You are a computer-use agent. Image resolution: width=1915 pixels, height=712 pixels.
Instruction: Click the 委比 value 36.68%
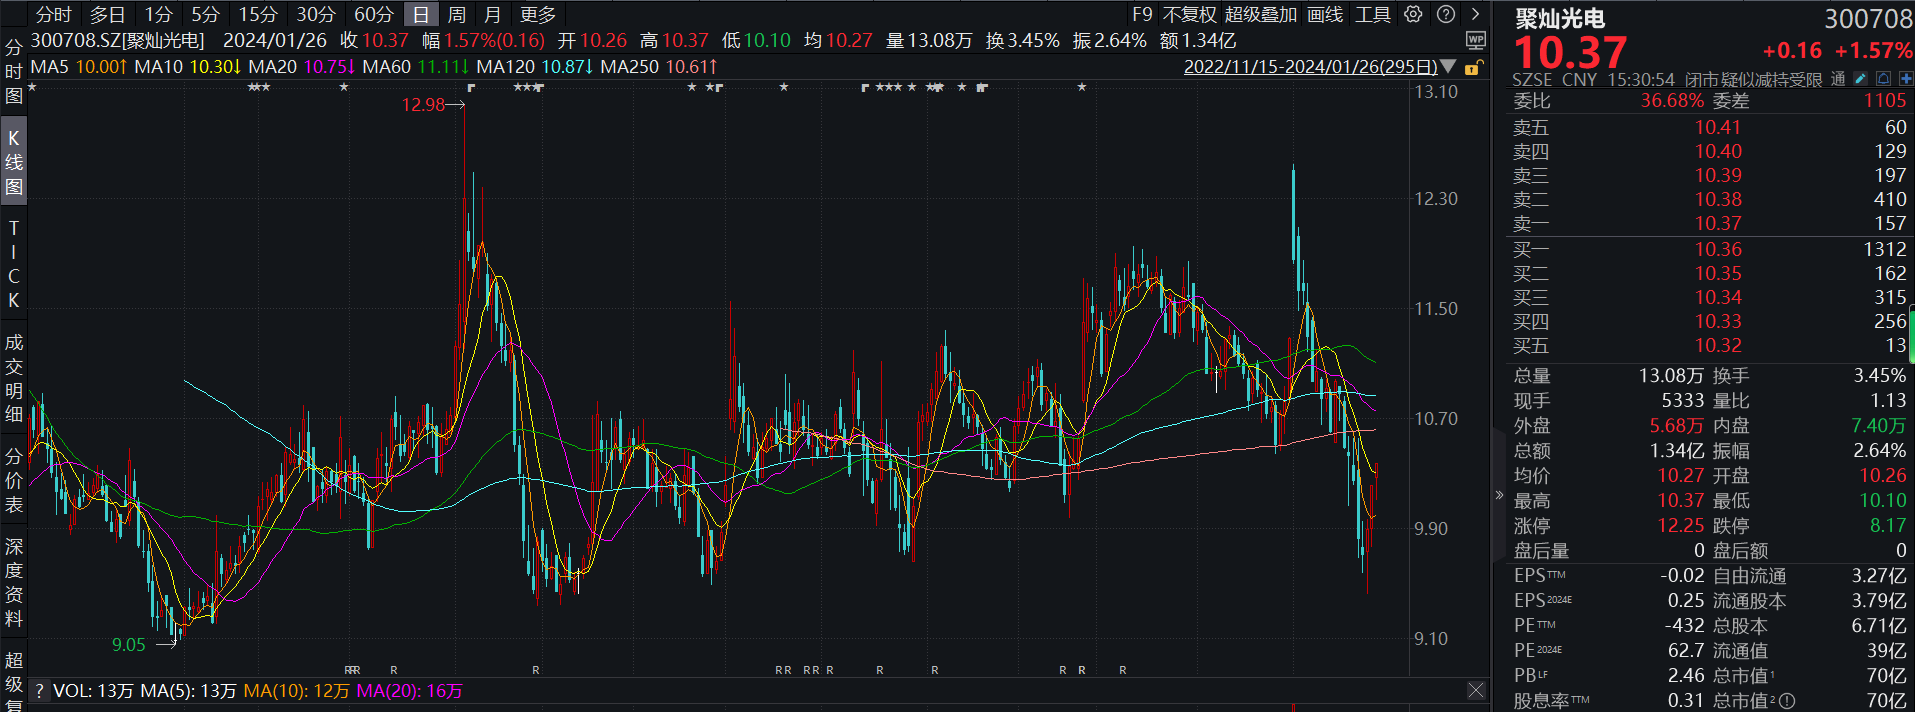pos(1672,100)
